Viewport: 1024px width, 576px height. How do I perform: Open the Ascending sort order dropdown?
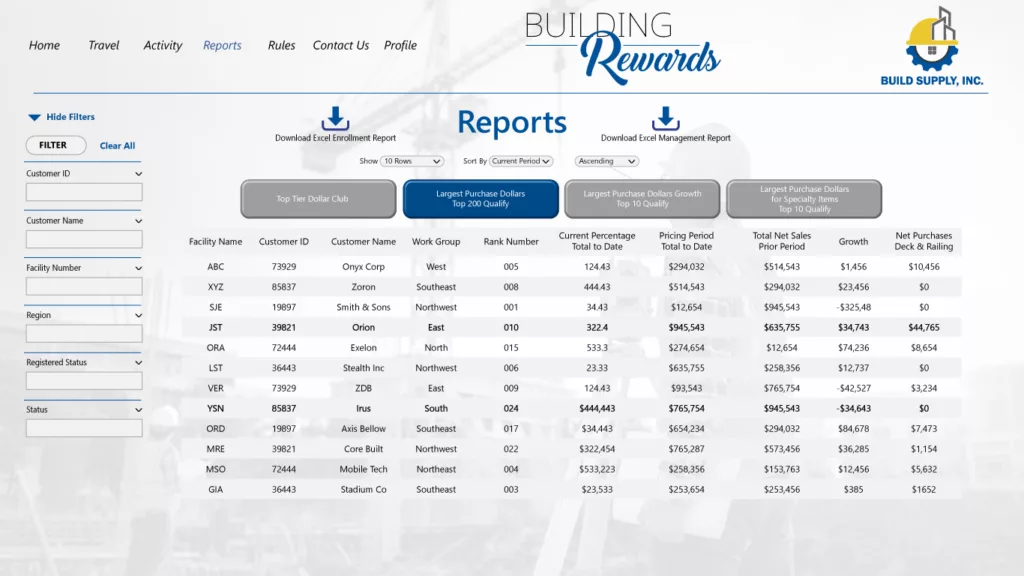click(607, 161)
